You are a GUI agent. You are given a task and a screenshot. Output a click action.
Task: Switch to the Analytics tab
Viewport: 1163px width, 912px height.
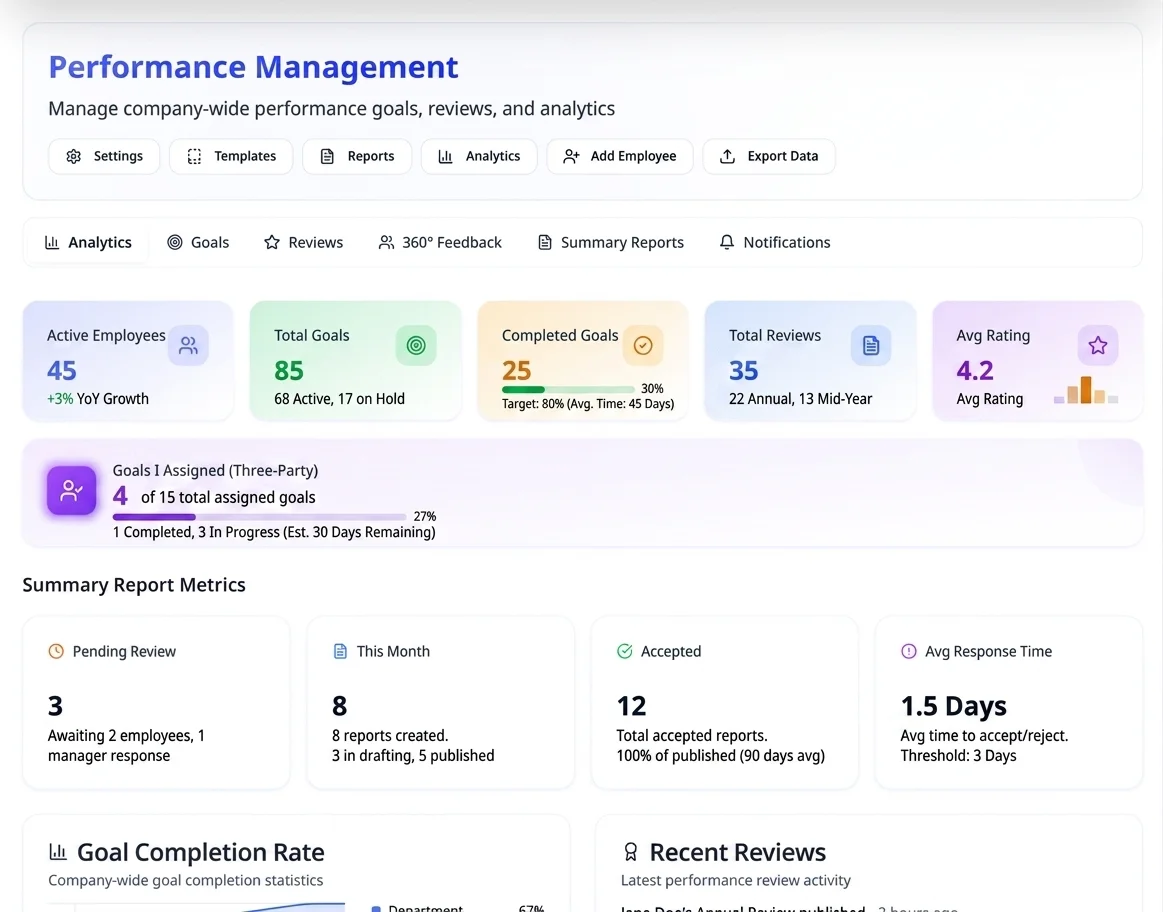click(x=88, y=242)
